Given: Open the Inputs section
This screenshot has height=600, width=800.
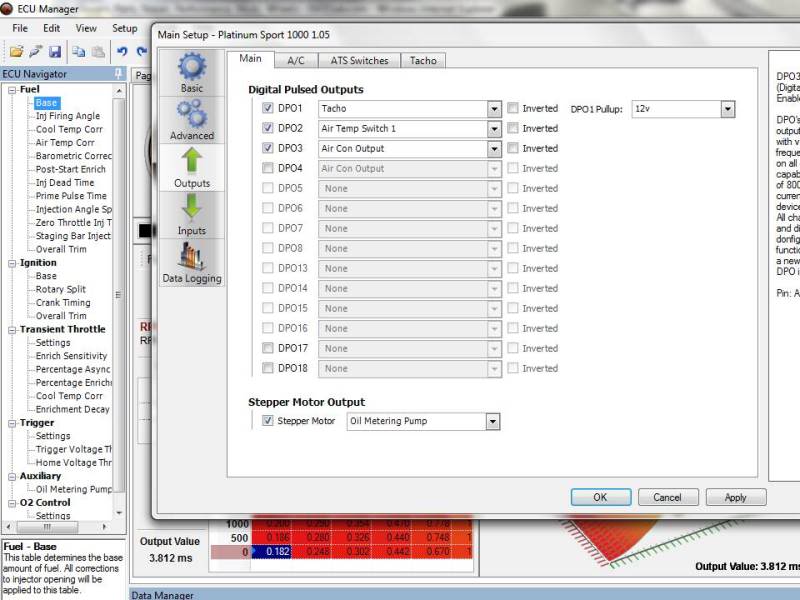Looking at the screenshot, I should click(192, 215).
